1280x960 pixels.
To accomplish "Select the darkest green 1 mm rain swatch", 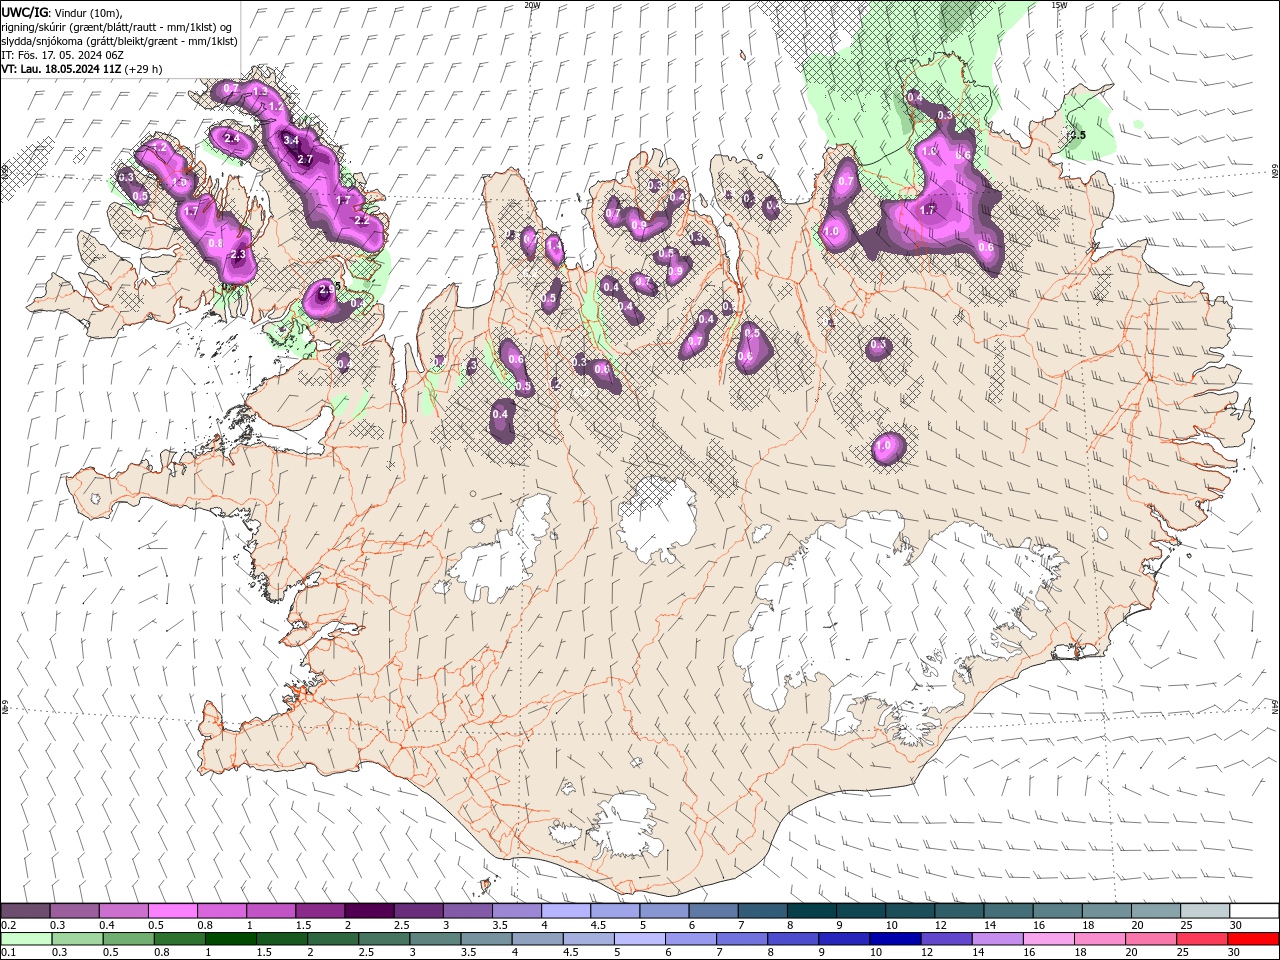I will (230, 939).
